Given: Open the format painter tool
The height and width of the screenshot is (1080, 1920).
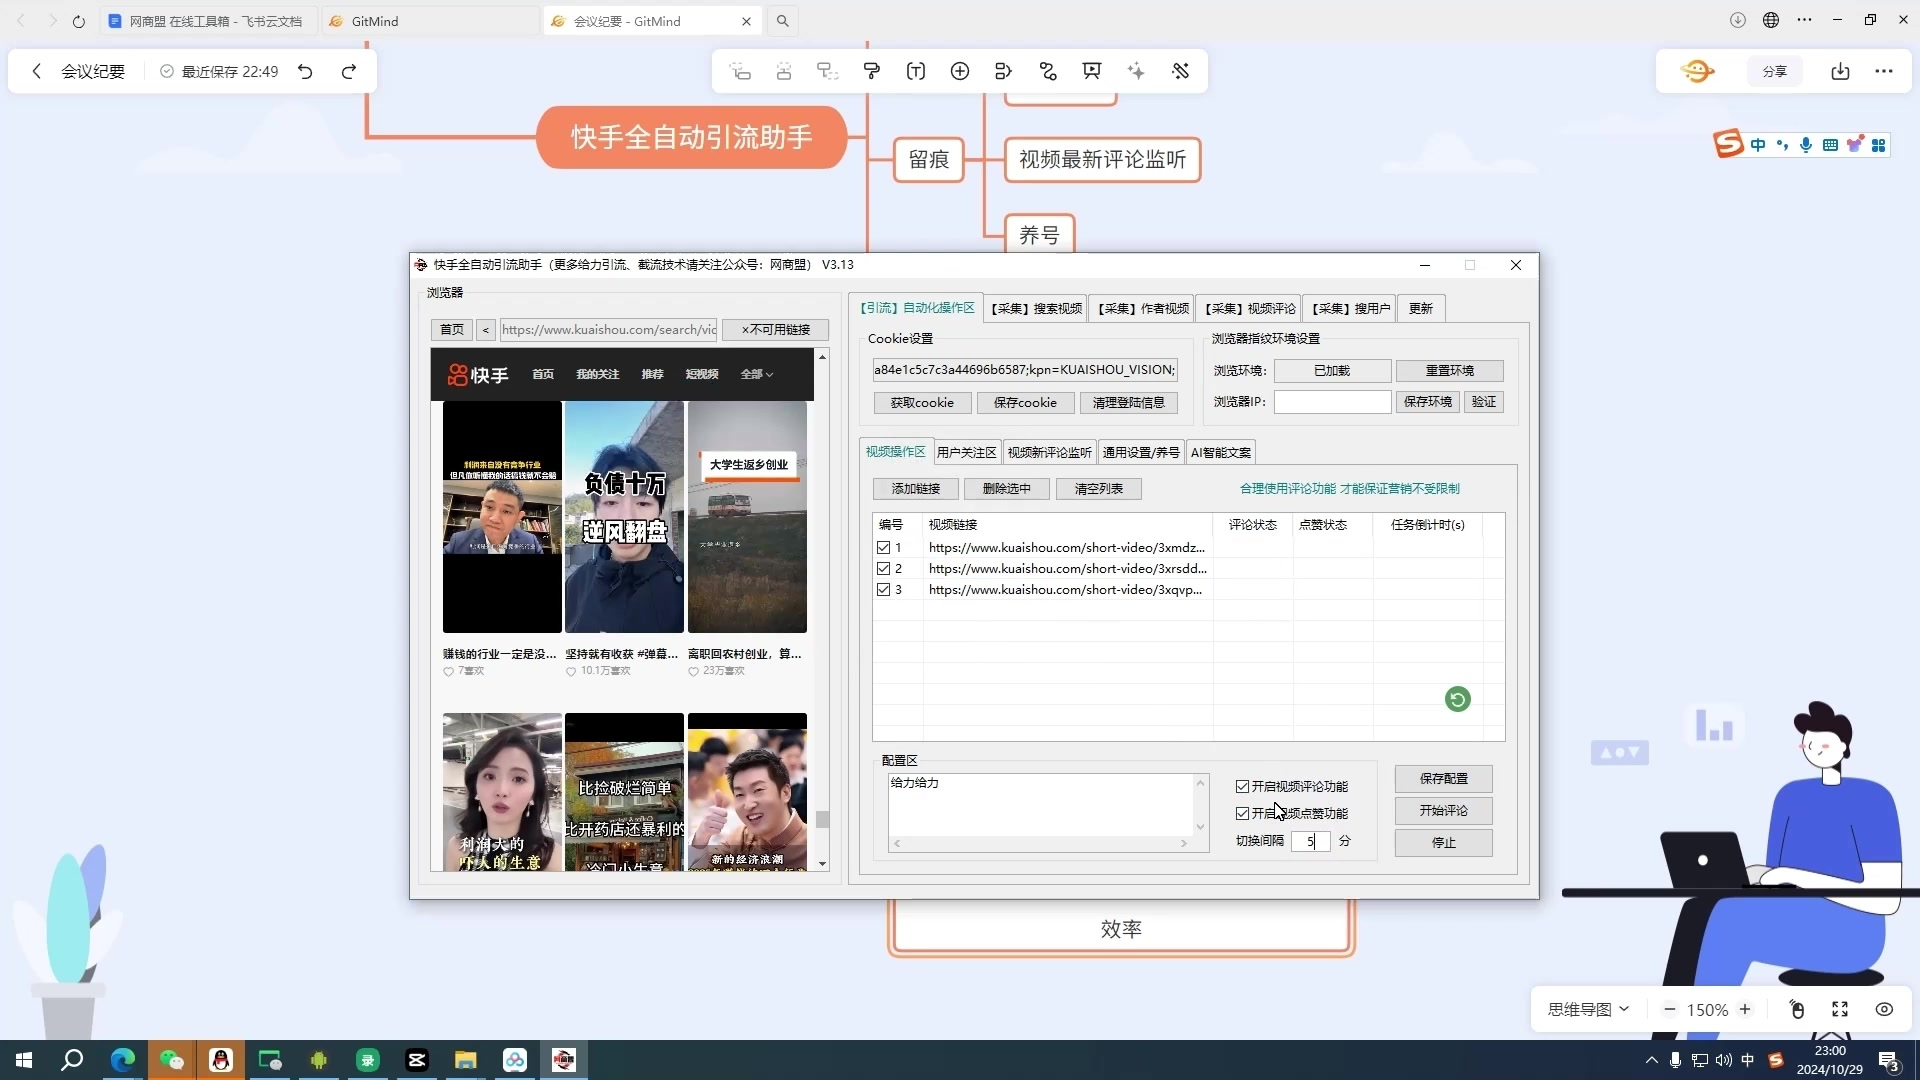Looking at the screenshot, I should click(x=872, y=71).
